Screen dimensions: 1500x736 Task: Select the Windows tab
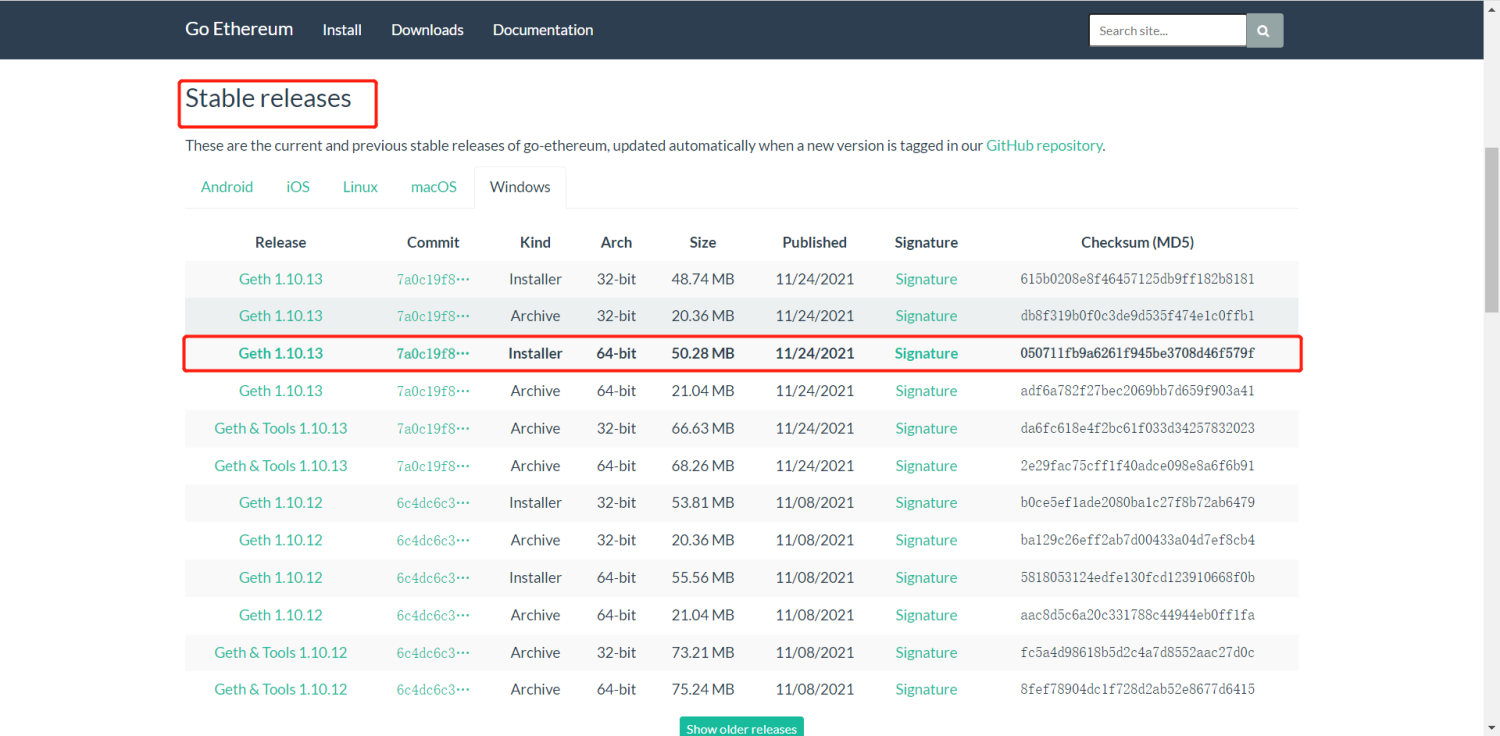pyautogui.click(x=520, y=187)
